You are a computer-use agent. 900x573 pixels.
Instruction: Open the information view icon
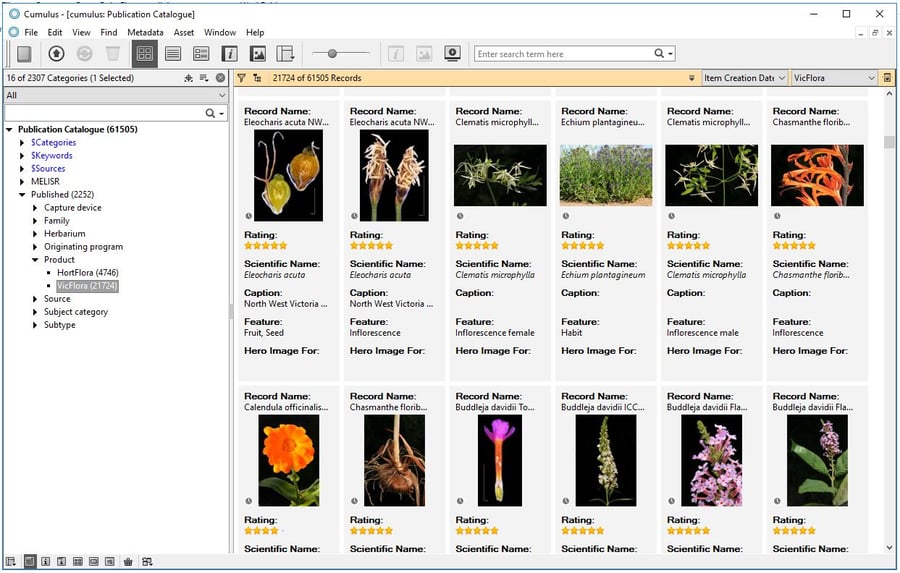230,54
